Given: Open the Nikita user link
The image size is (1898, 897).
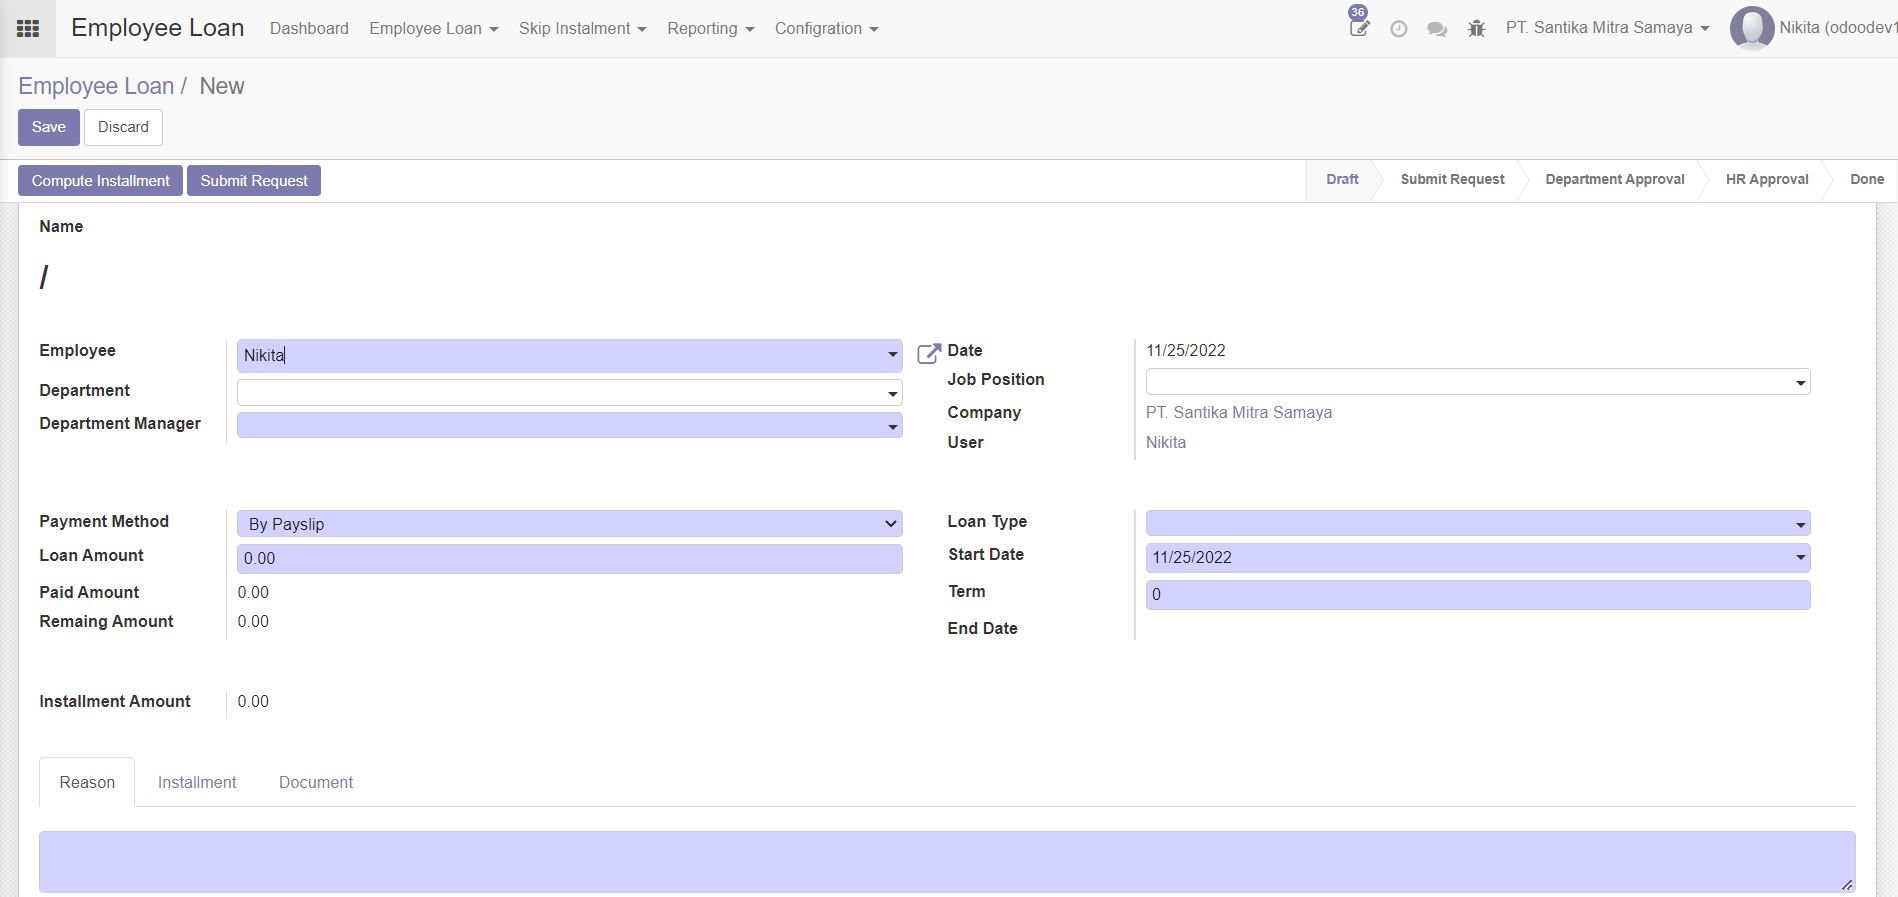Looking at the screenshot, I should 1166,442.
